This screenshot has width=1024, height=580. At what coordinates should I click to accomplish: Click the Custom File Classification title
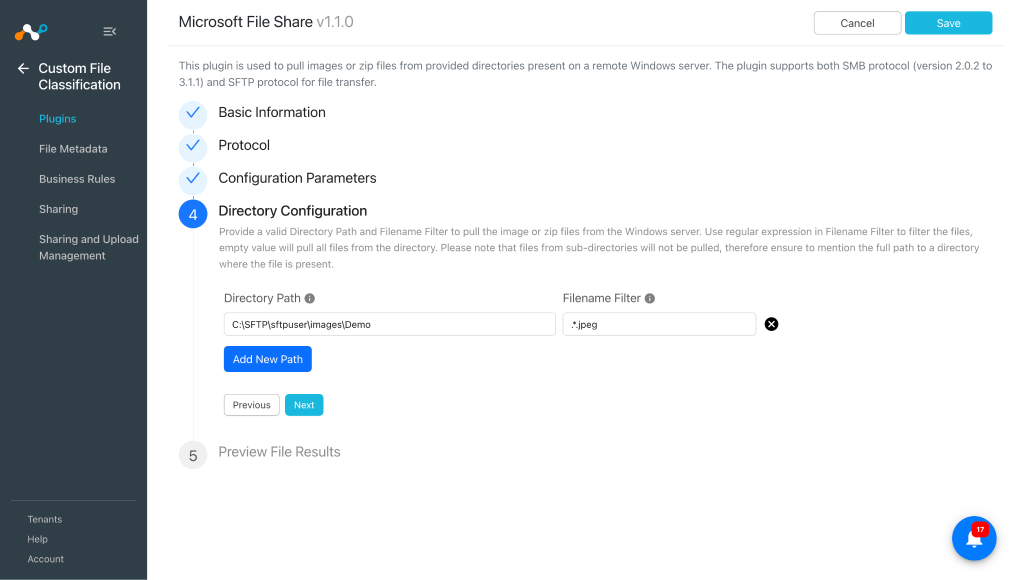tap(79, 76)
